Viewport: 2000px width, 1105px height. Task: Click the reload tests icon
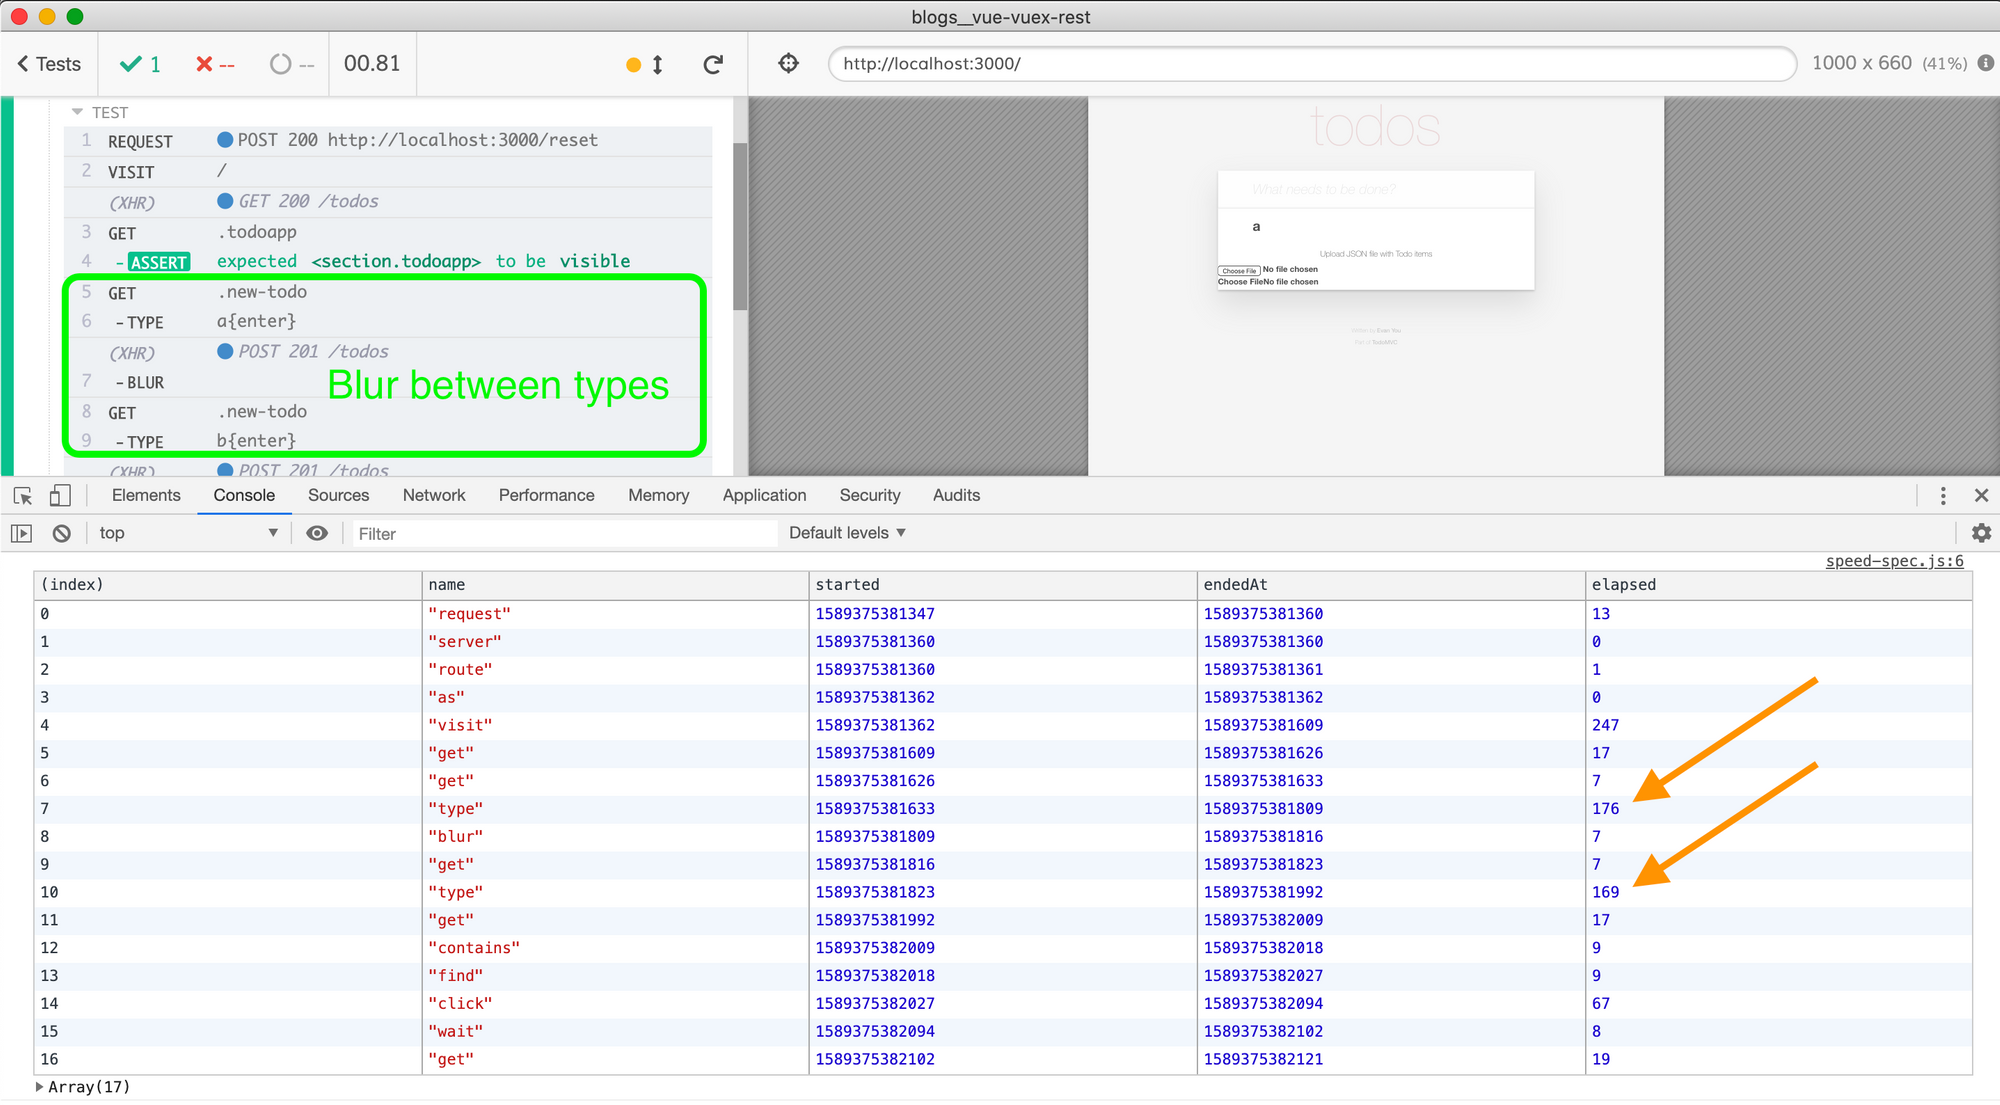click(x=713, y=65)
